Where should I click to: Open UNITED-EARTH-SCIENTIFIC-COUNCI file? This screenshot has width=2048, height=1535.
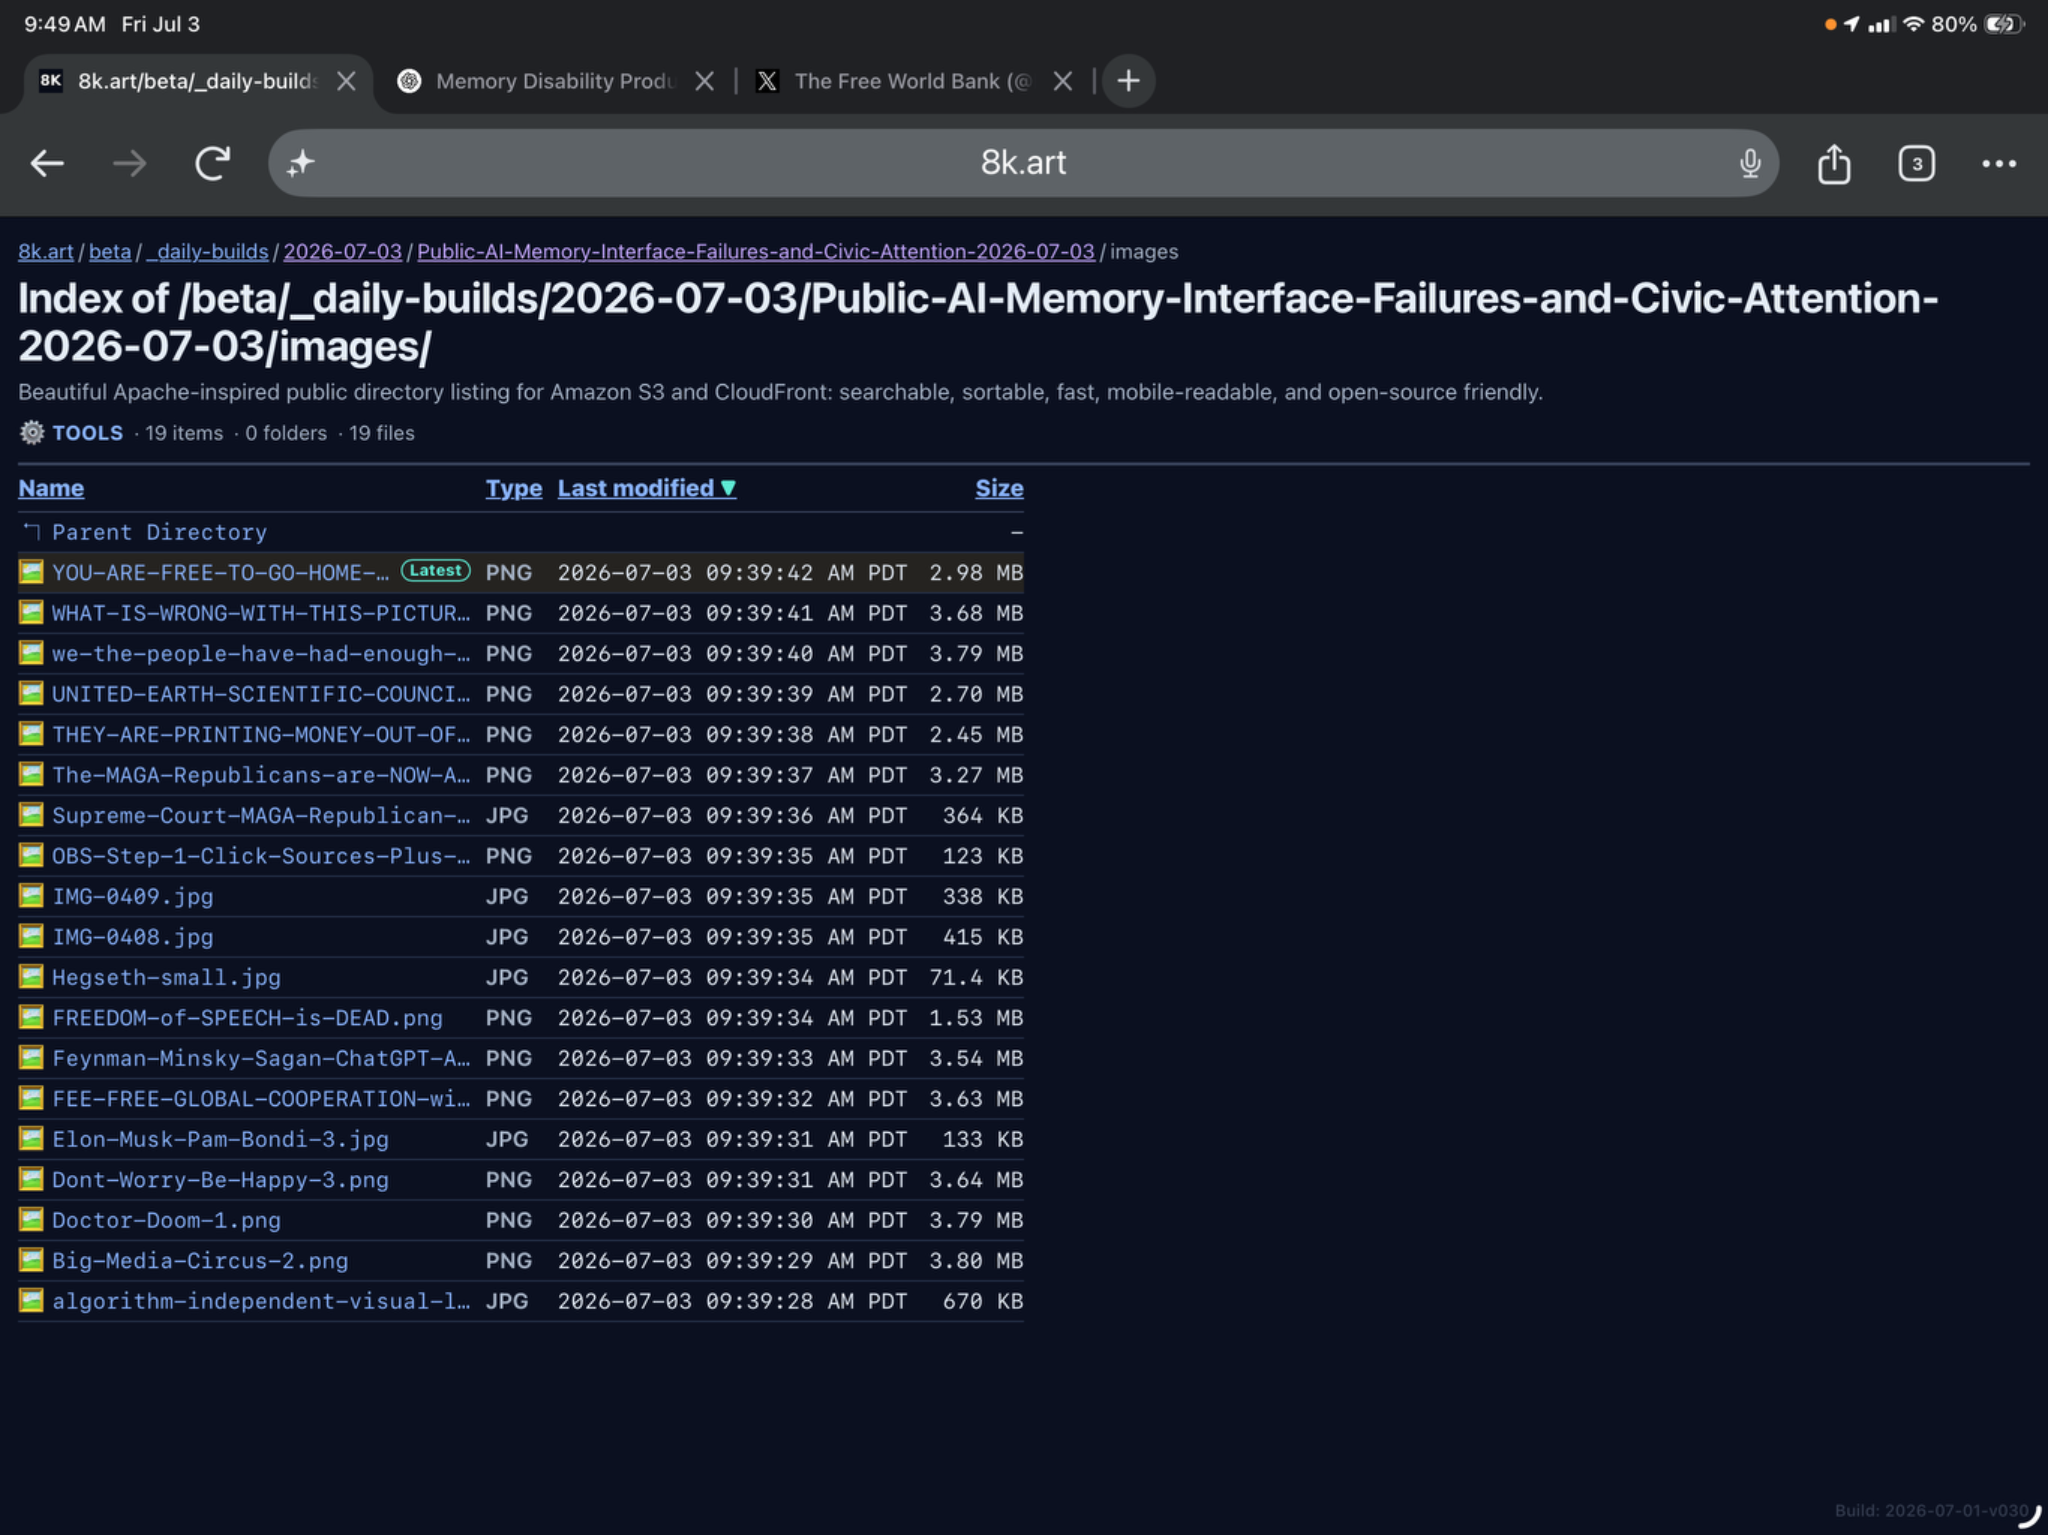point(261,694)
